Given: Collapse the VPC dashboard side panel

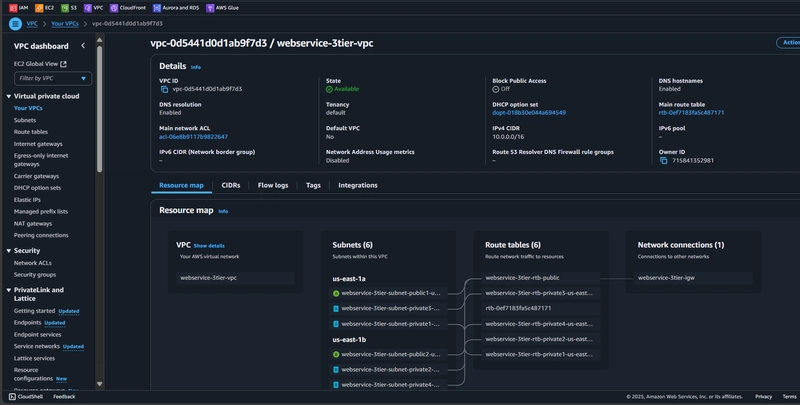Looking at the screenshot, I should 83,46.
